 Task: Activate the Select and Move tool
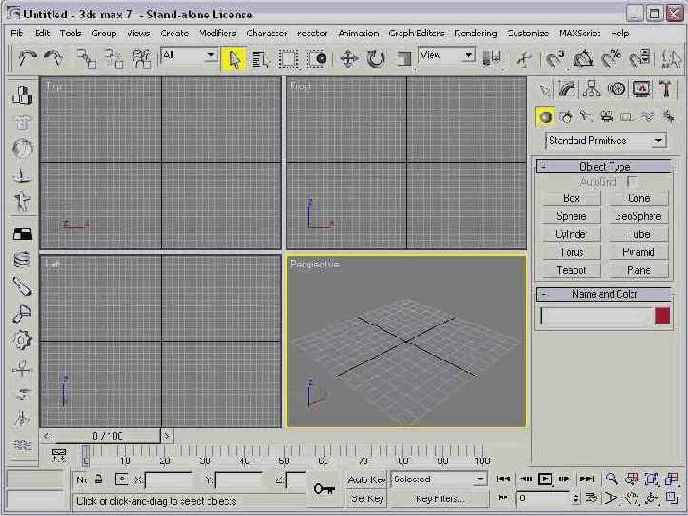click(x=349, y=59)
